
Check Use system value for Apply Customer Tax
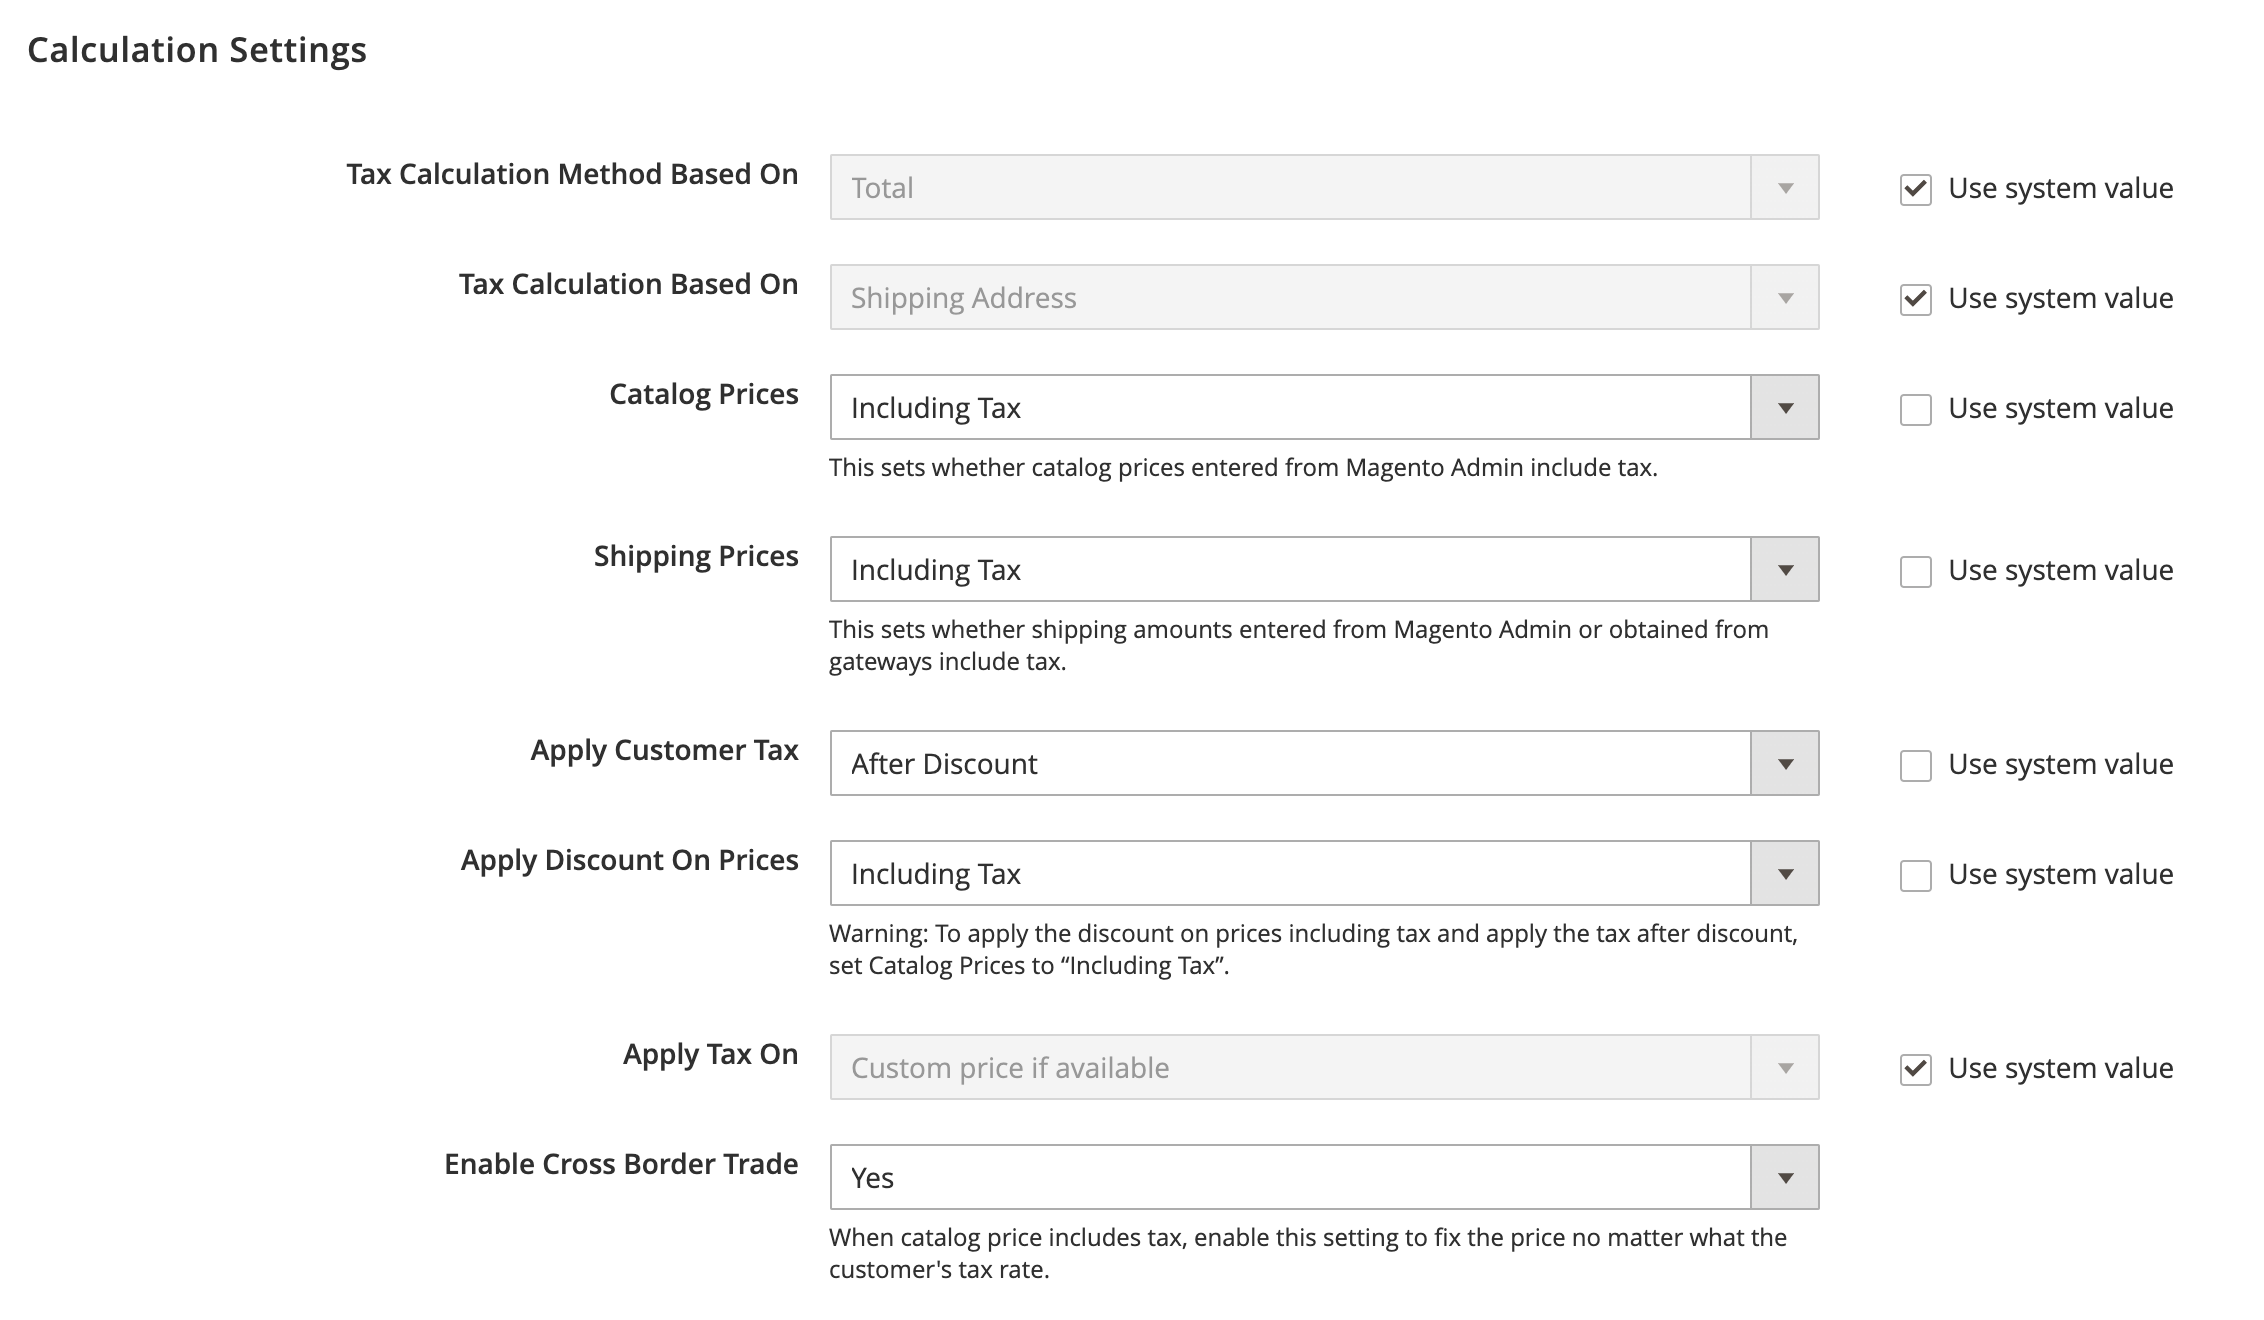tap(1916, 766)
